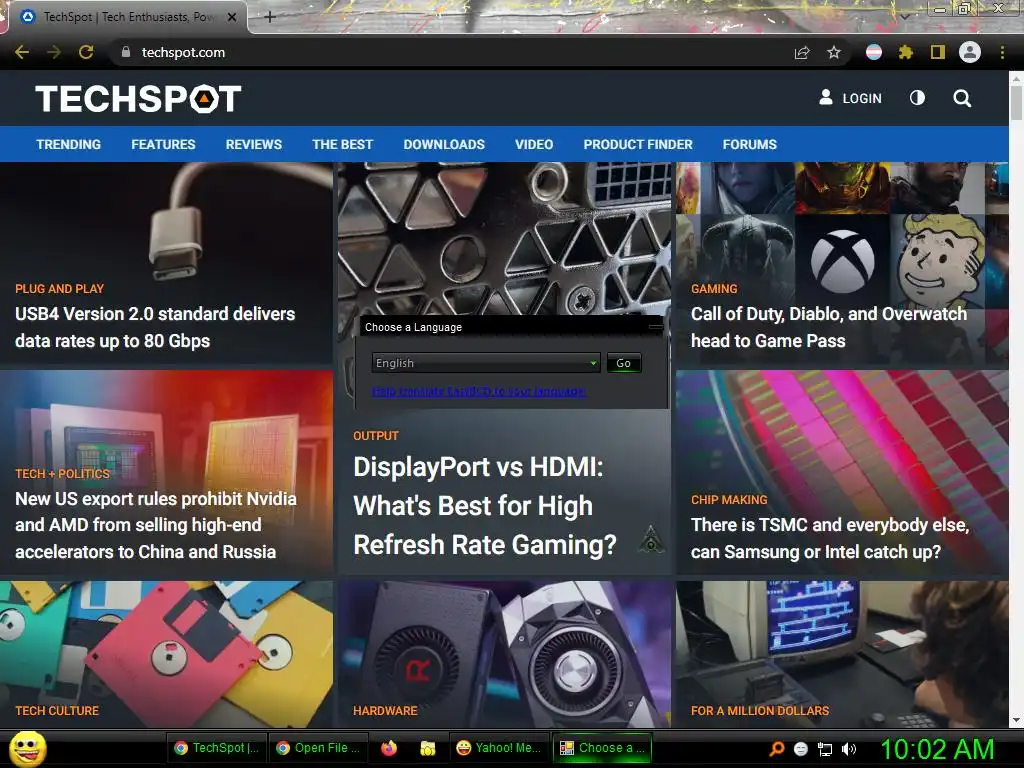
Task: Click the TECH CULTURE category label
Action: [x=57, y=711]
